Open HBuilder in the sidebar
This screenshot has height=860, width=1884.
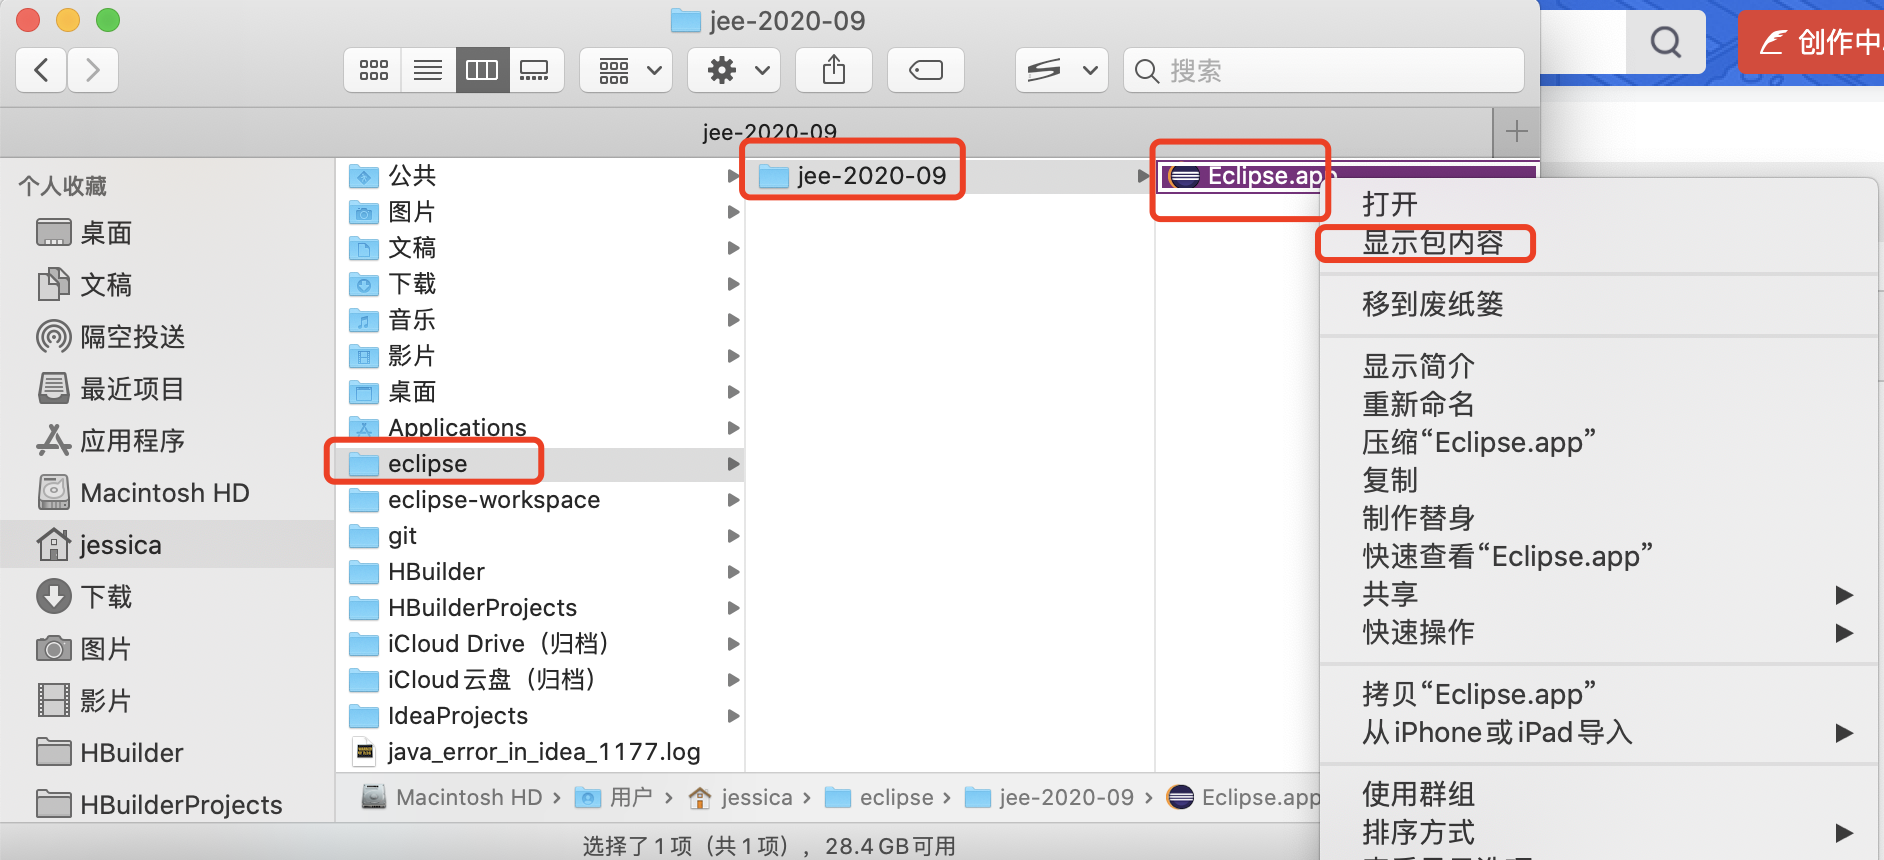167,753
